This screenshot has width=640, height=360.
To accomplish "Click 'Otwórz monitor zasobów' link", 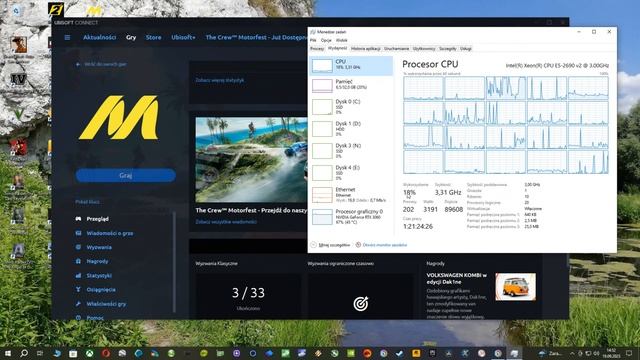I will 381,245.
